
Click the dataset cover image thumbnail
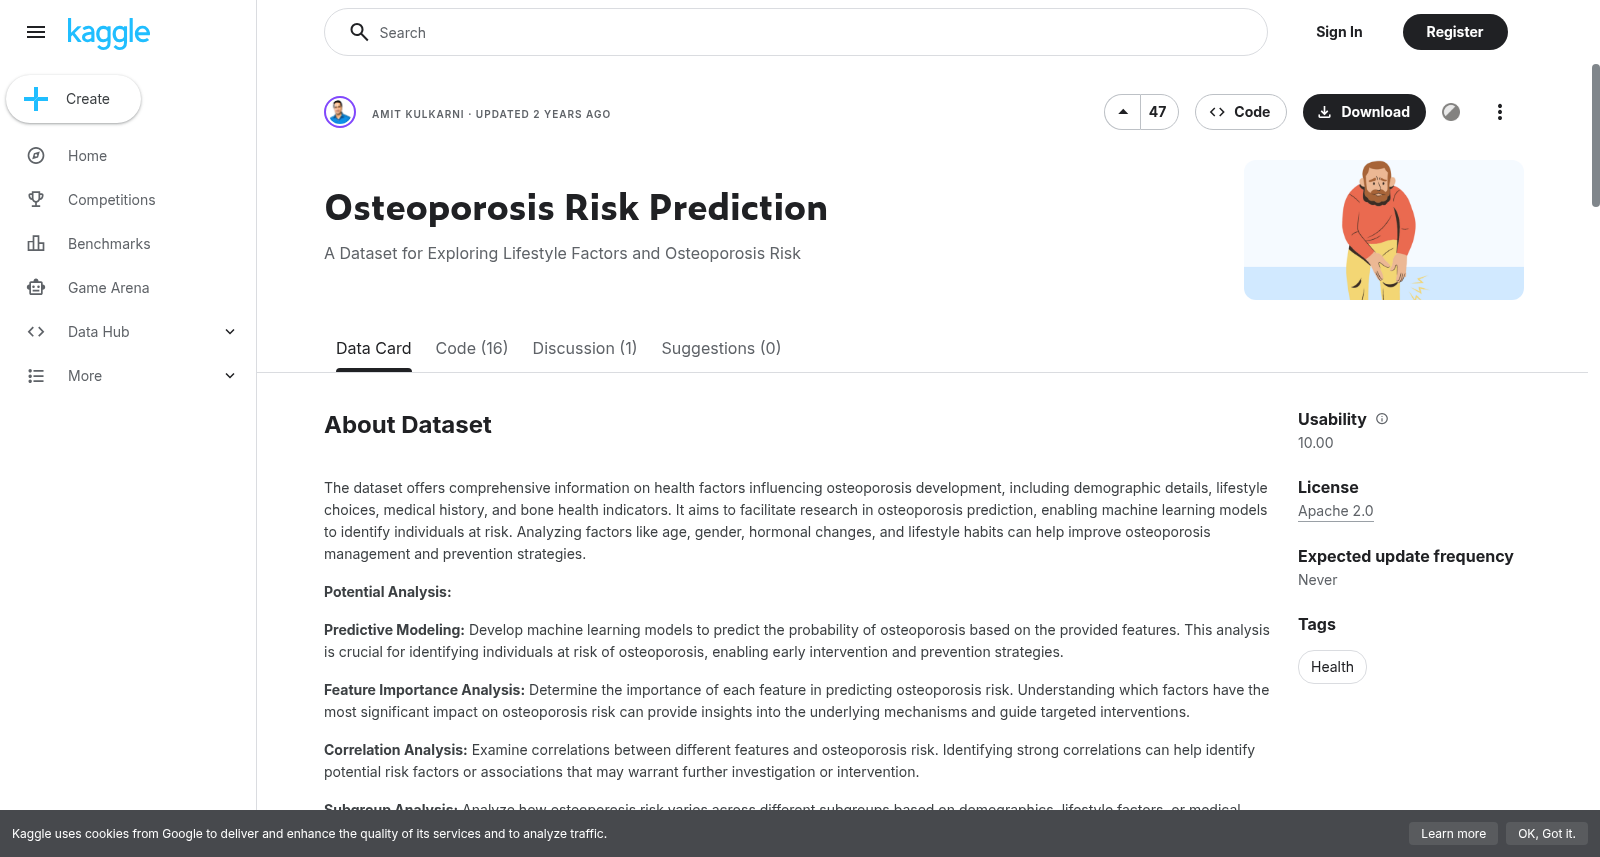click(x=1384, y=230)
